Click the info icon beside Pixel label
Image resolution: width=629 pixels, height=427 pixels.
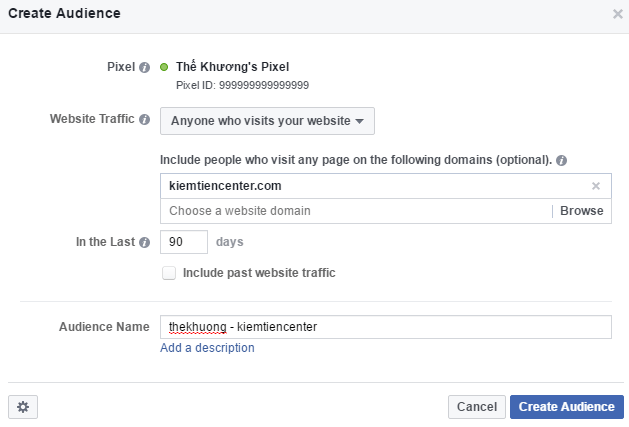click(x=145, y=68)
